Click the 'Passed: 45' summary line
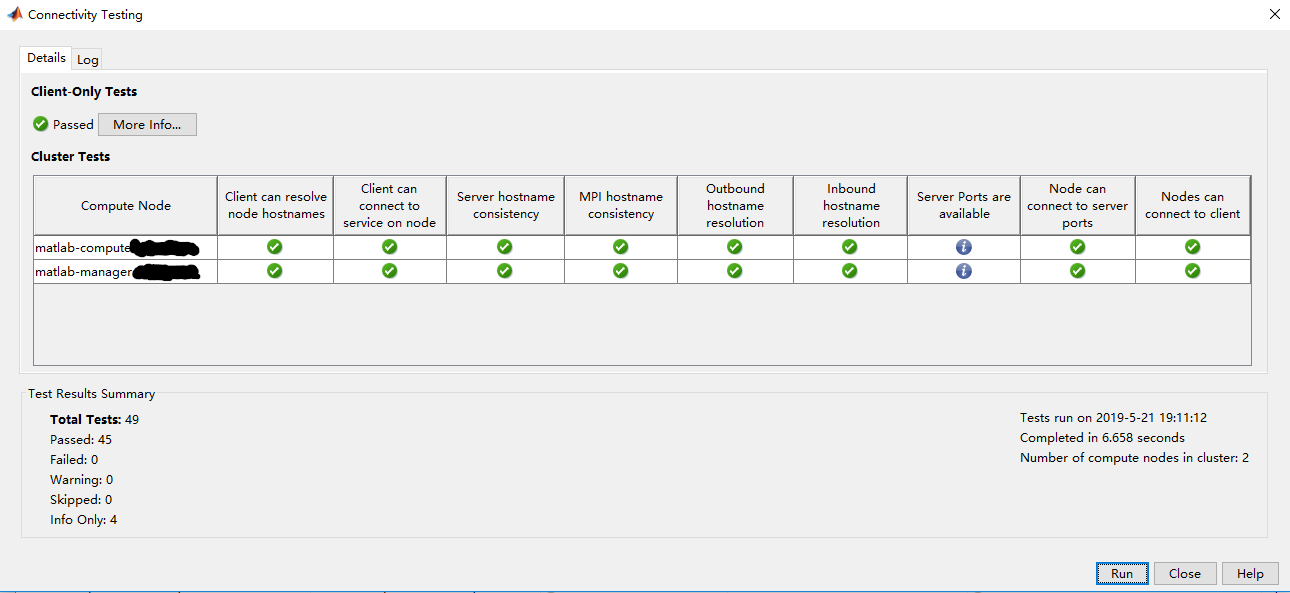Image resolution: width=1290 pixels, height=593 pixels. pos(81,440)
